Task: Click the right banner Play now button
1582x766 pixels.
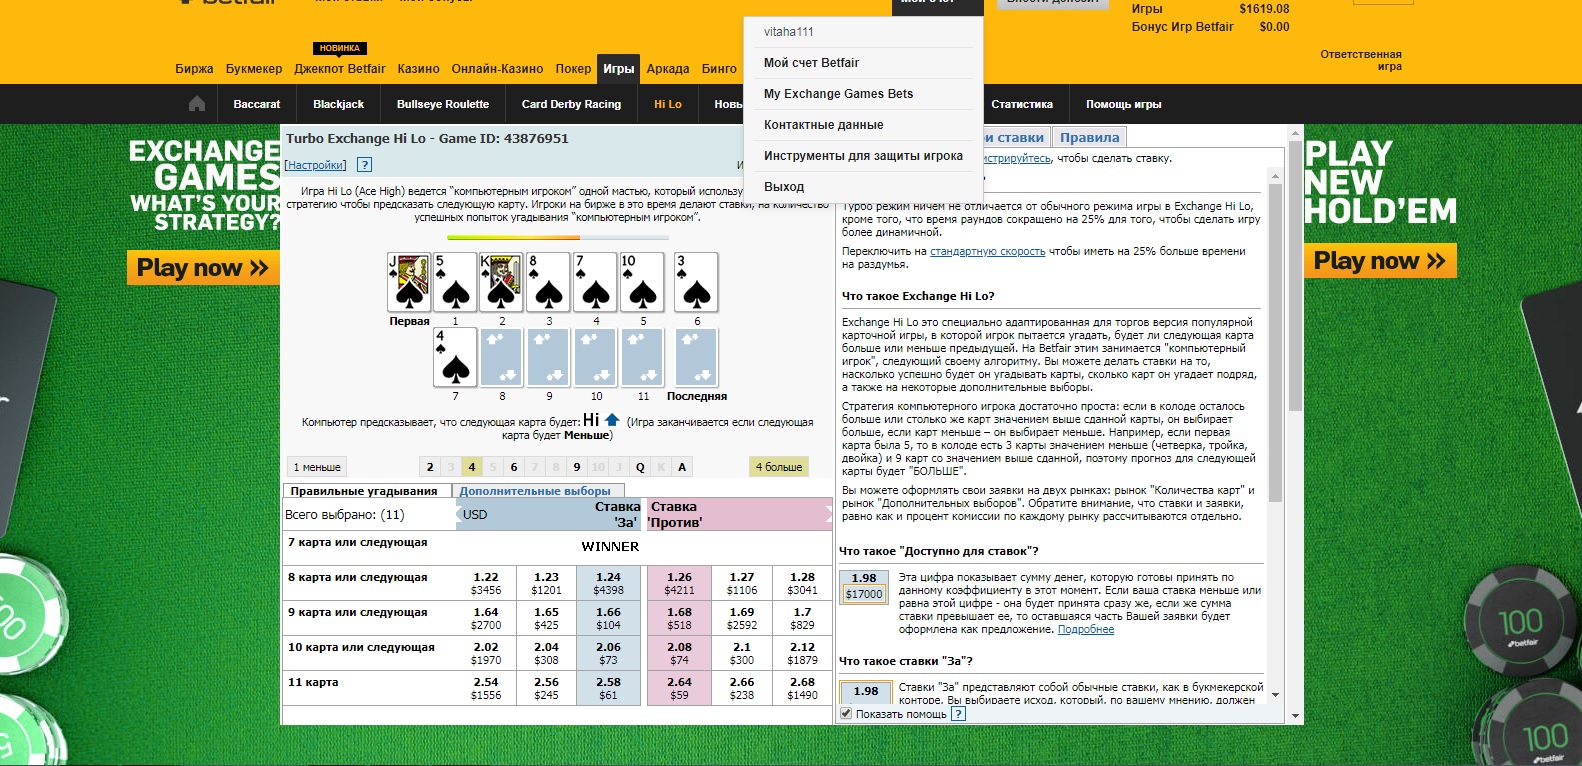Action: pos(1380,261)
